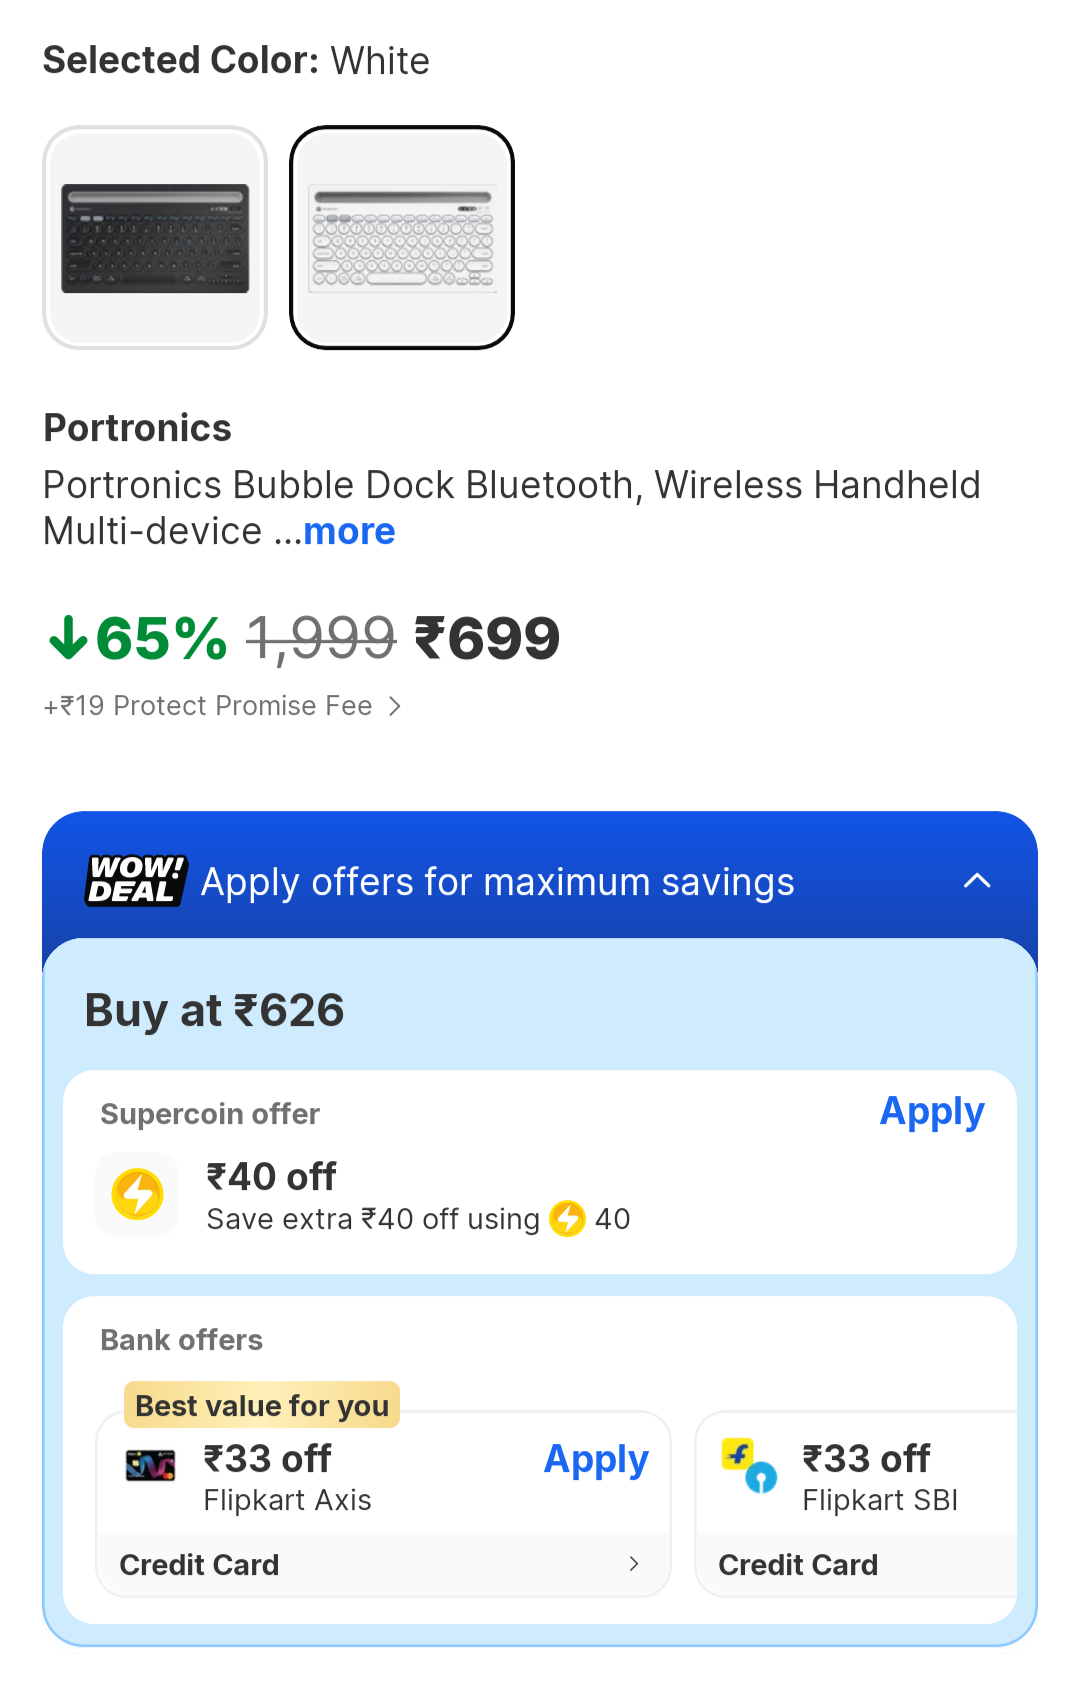Click the 'Buy at ₹626' heading
This screenshot has height=1684, width=1080.
pos(215,1010)
